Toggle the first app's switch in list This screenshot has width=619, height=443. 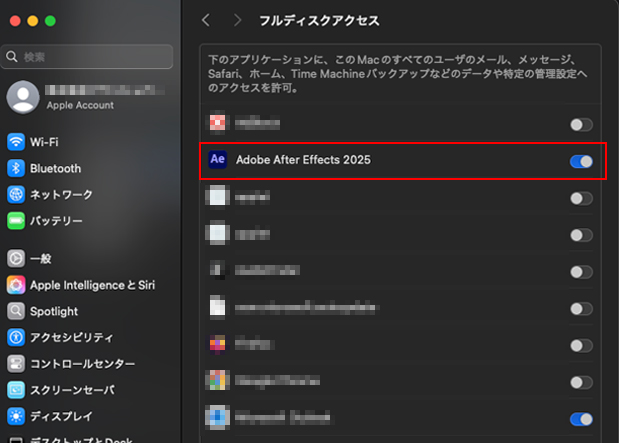[581, 125]
